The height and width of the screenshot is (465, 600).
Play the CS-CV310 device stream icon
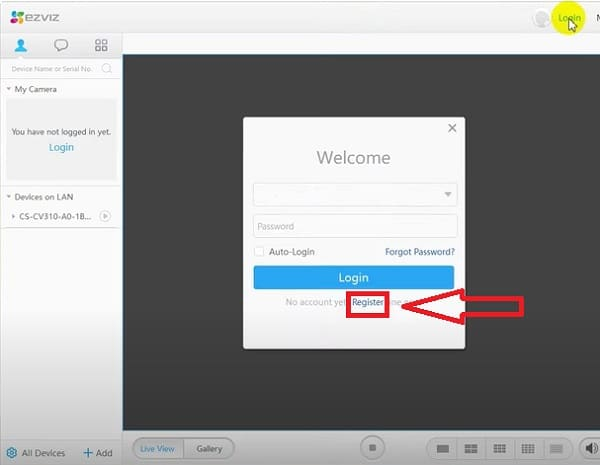[x=105, y=216]
